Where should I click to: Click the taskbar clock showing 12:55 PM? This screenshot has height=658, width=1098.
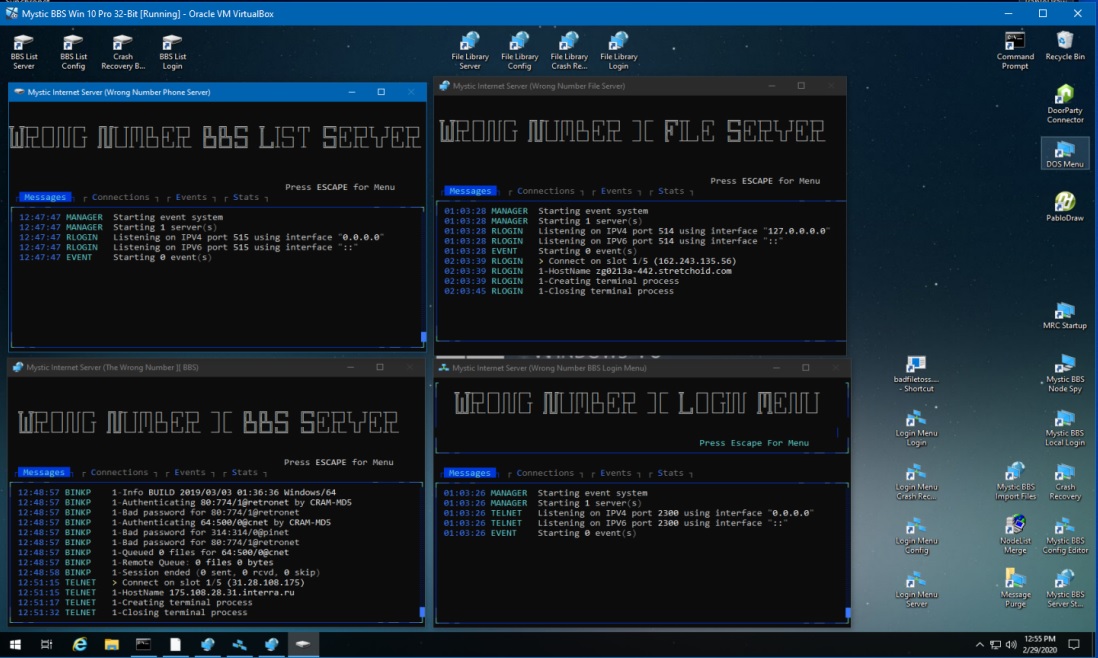[x=1039, y=644]
